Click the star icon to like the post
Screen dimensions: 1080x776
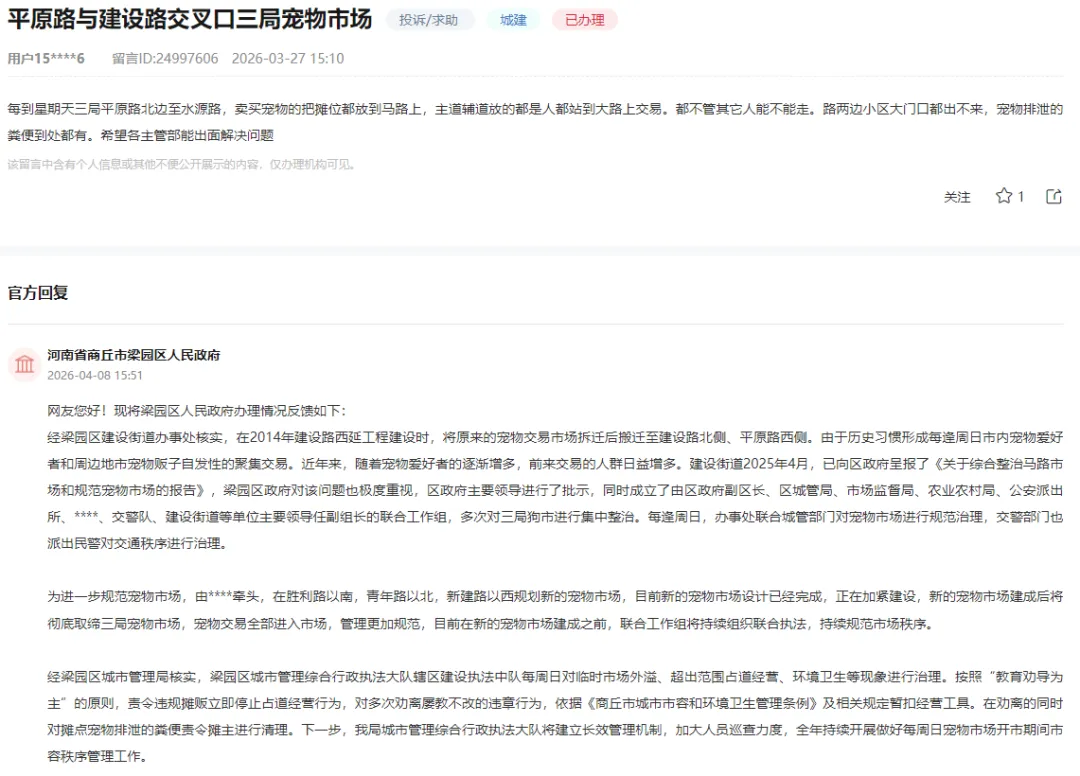point(1006,197)
